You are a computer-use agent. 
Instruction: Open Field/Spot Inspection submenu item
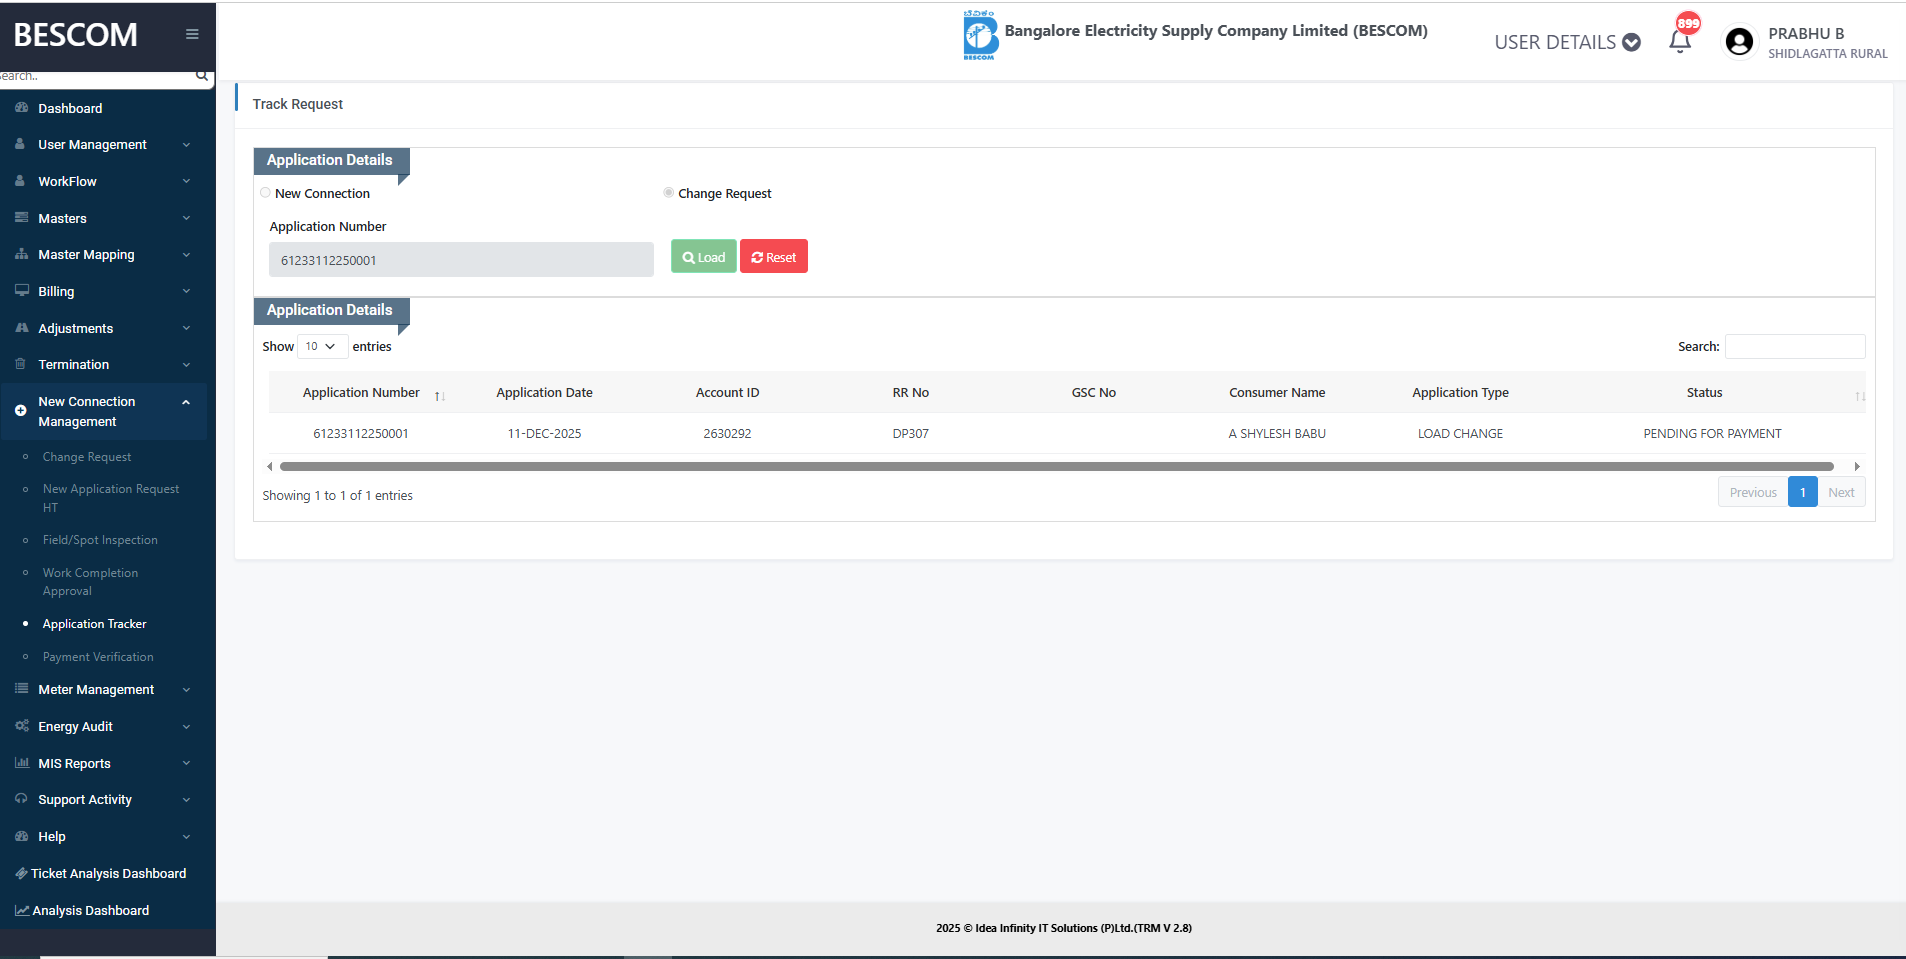point(100,540)
